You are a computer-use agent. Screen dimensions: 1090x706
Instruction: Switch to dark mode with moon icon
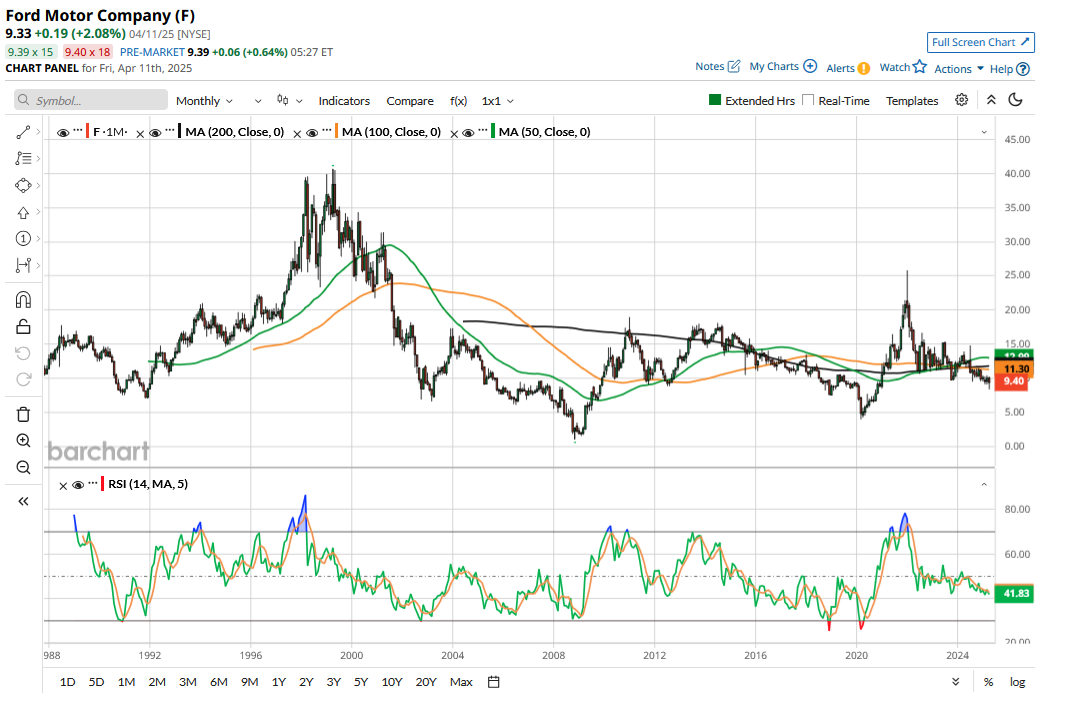pos(1016,100)
